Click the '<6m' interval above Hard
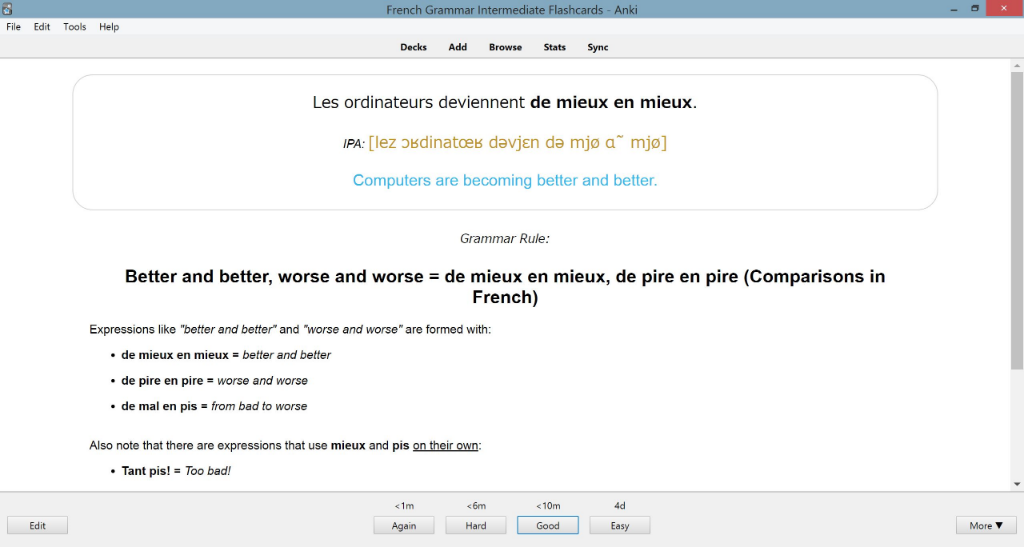 475,506
